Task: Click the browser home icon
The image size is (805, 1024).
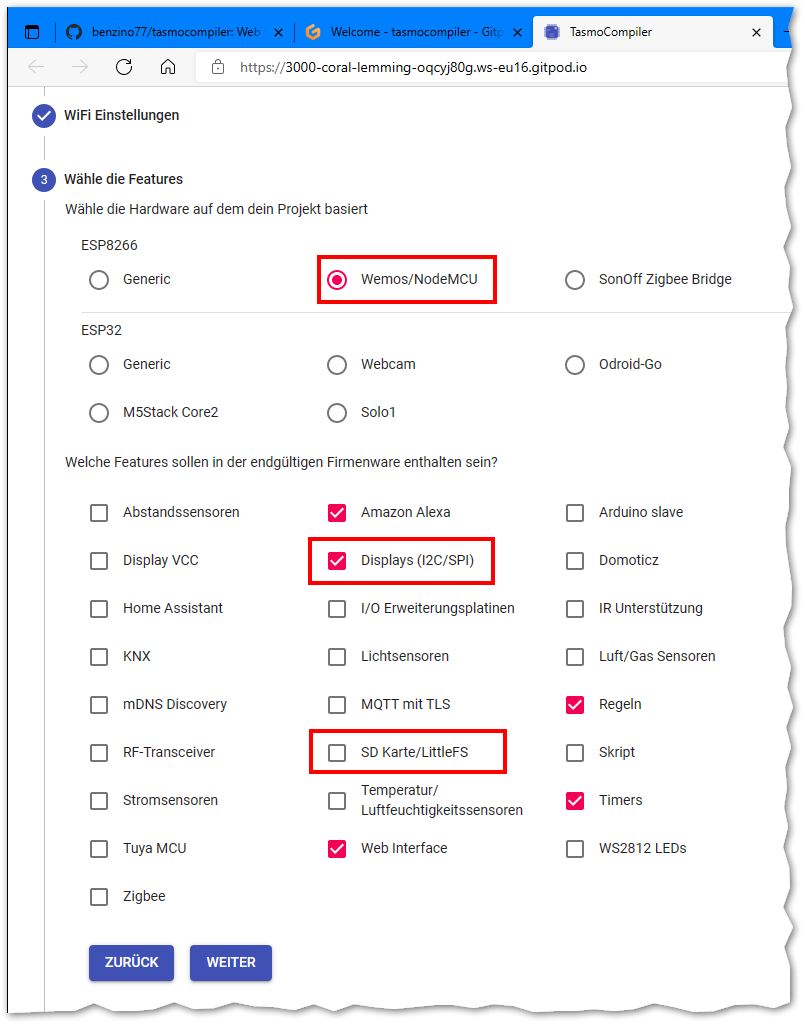Action: [168, 68]
